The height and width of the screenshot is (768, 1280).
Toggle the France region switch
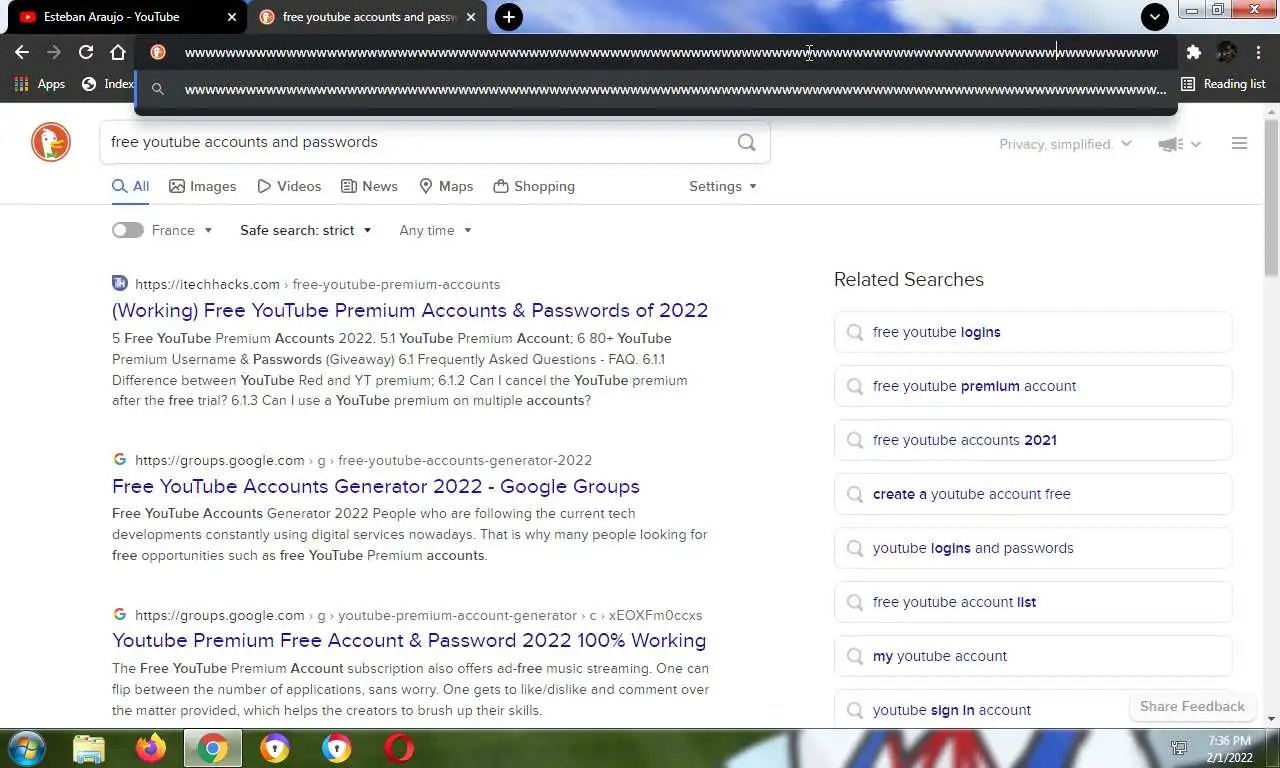[x=127, y=230]
